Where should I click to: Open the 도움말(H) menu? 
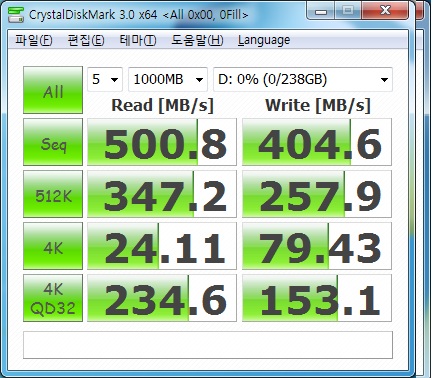coord(197,40)
